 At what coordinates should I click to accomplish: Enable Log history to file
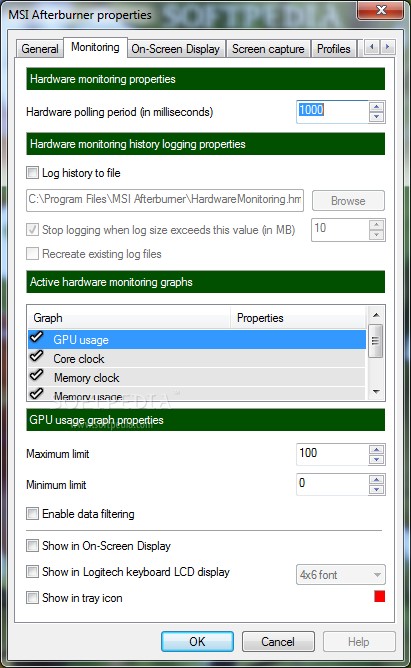pyautogui.click(x=32, y=173)
